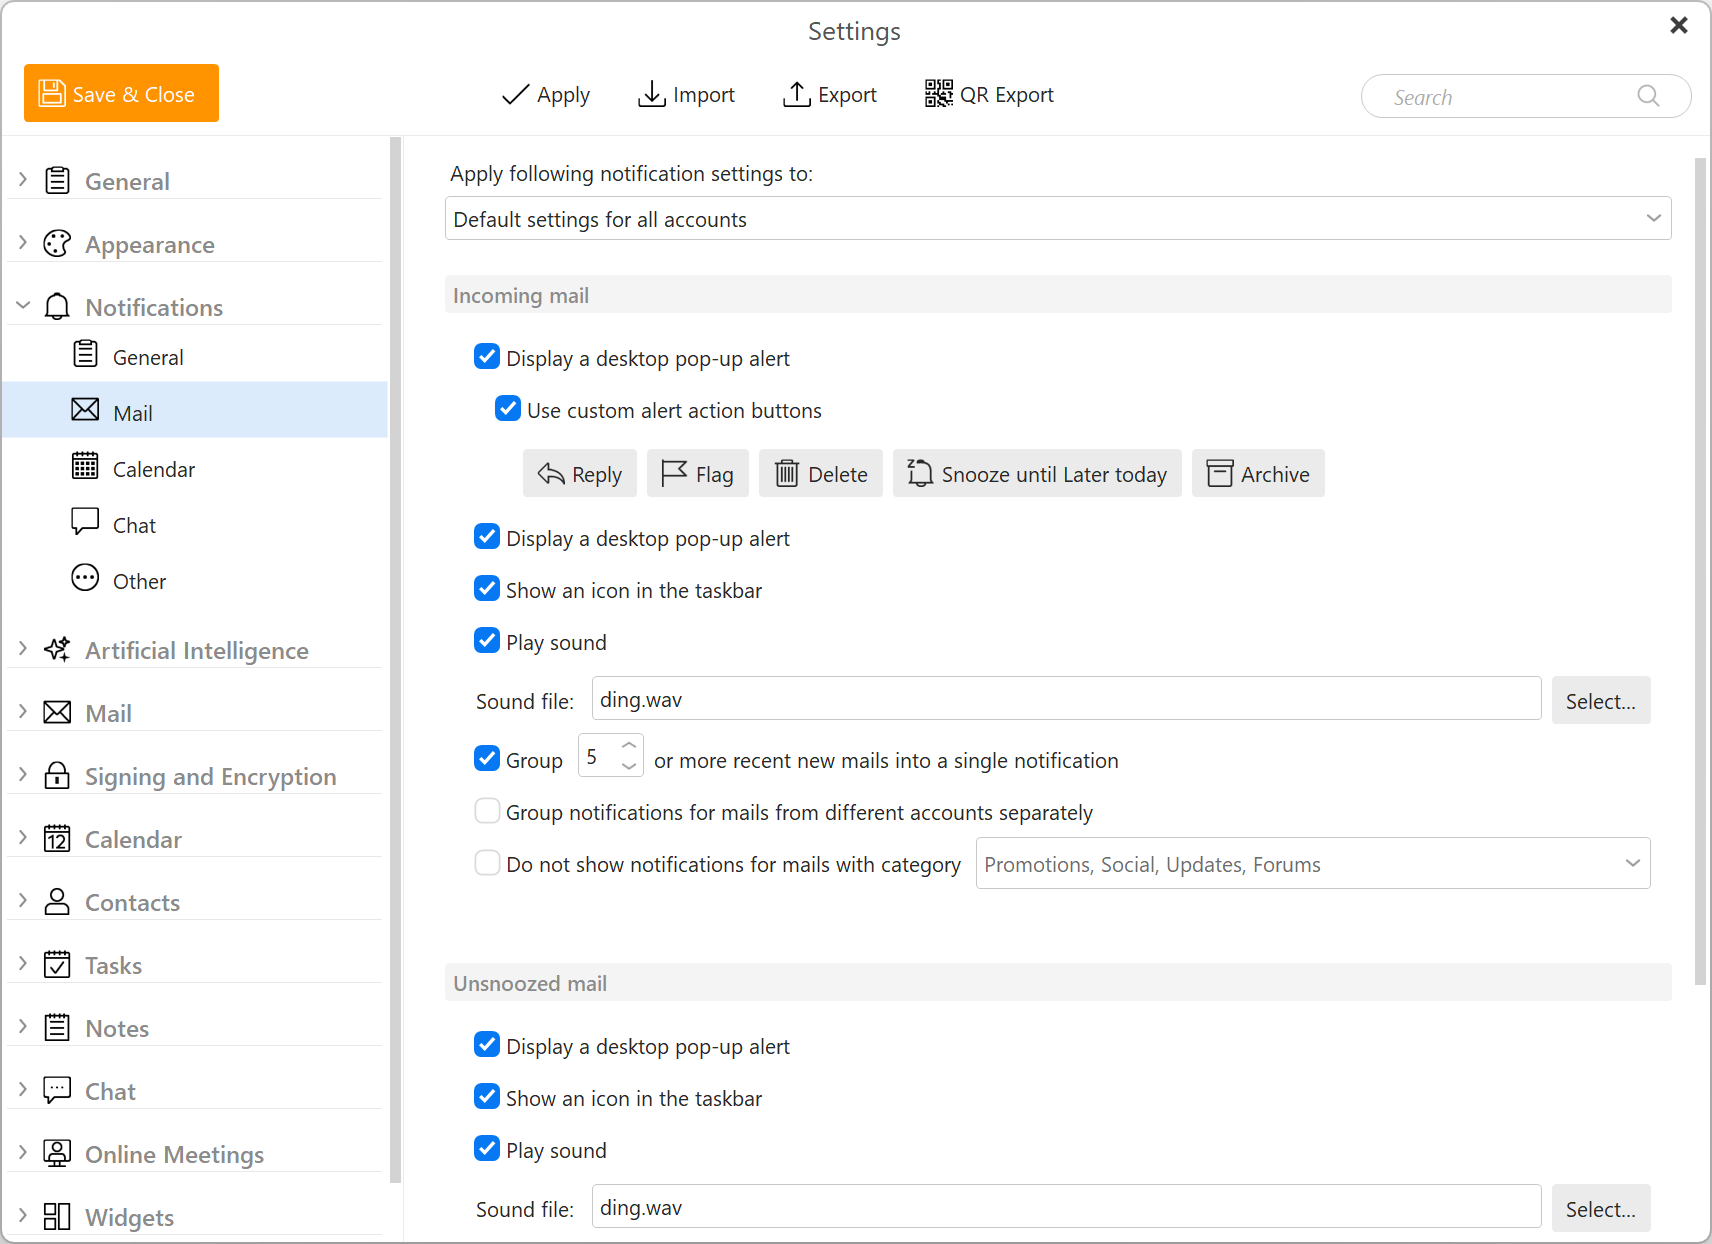Click the sidebar vertical scrollbar

(395, 660)
